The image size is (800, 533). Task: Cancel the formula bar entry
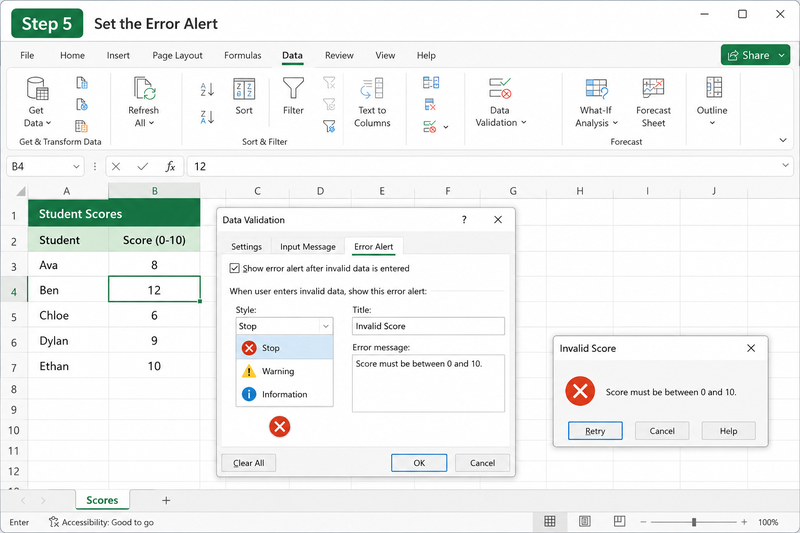(x=116, y=166)
